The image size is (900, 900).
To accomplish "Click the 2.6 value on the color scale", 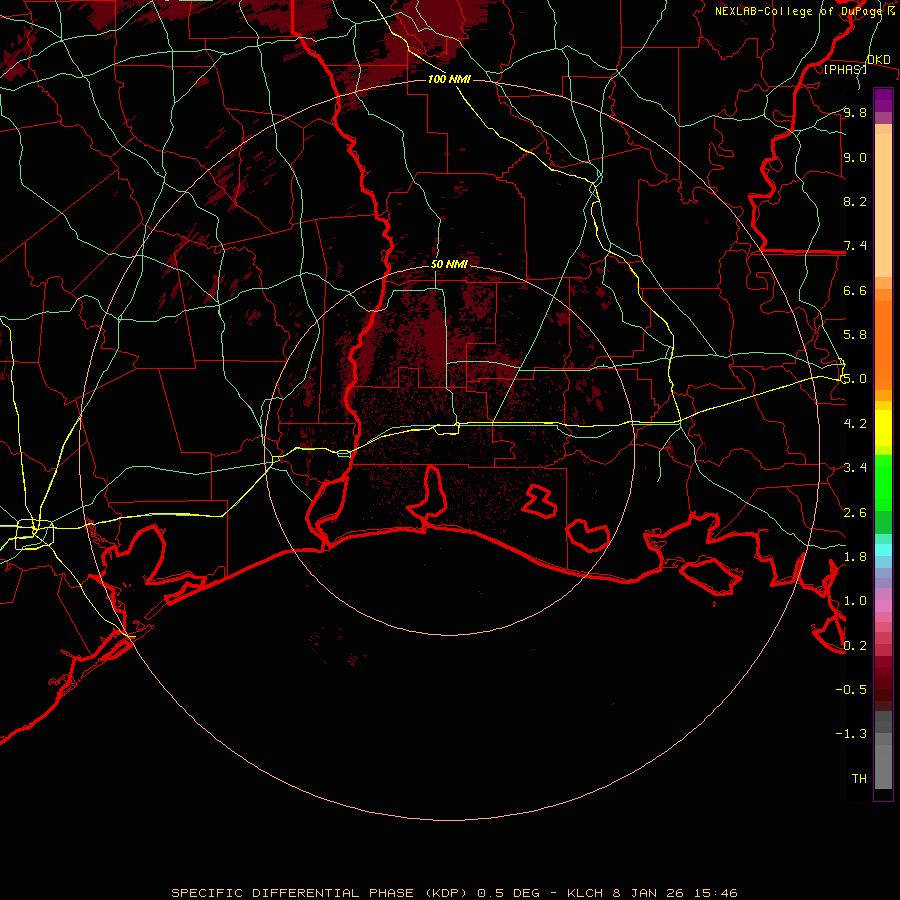I will (x=855, y=513).
